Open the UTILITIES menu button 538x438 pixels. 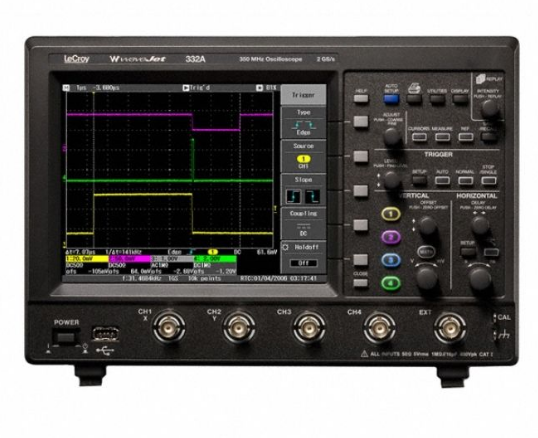click(x=437, y=99)
